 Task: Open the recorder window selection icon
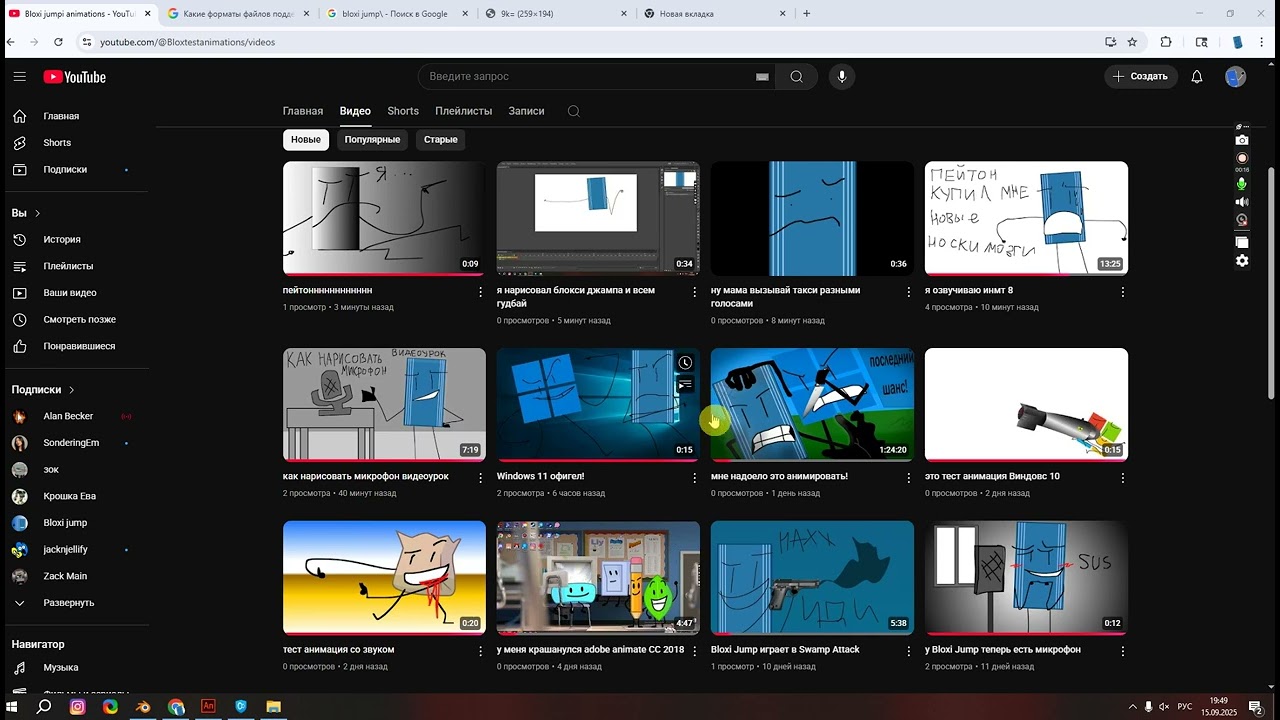(x=1242, y=242)
